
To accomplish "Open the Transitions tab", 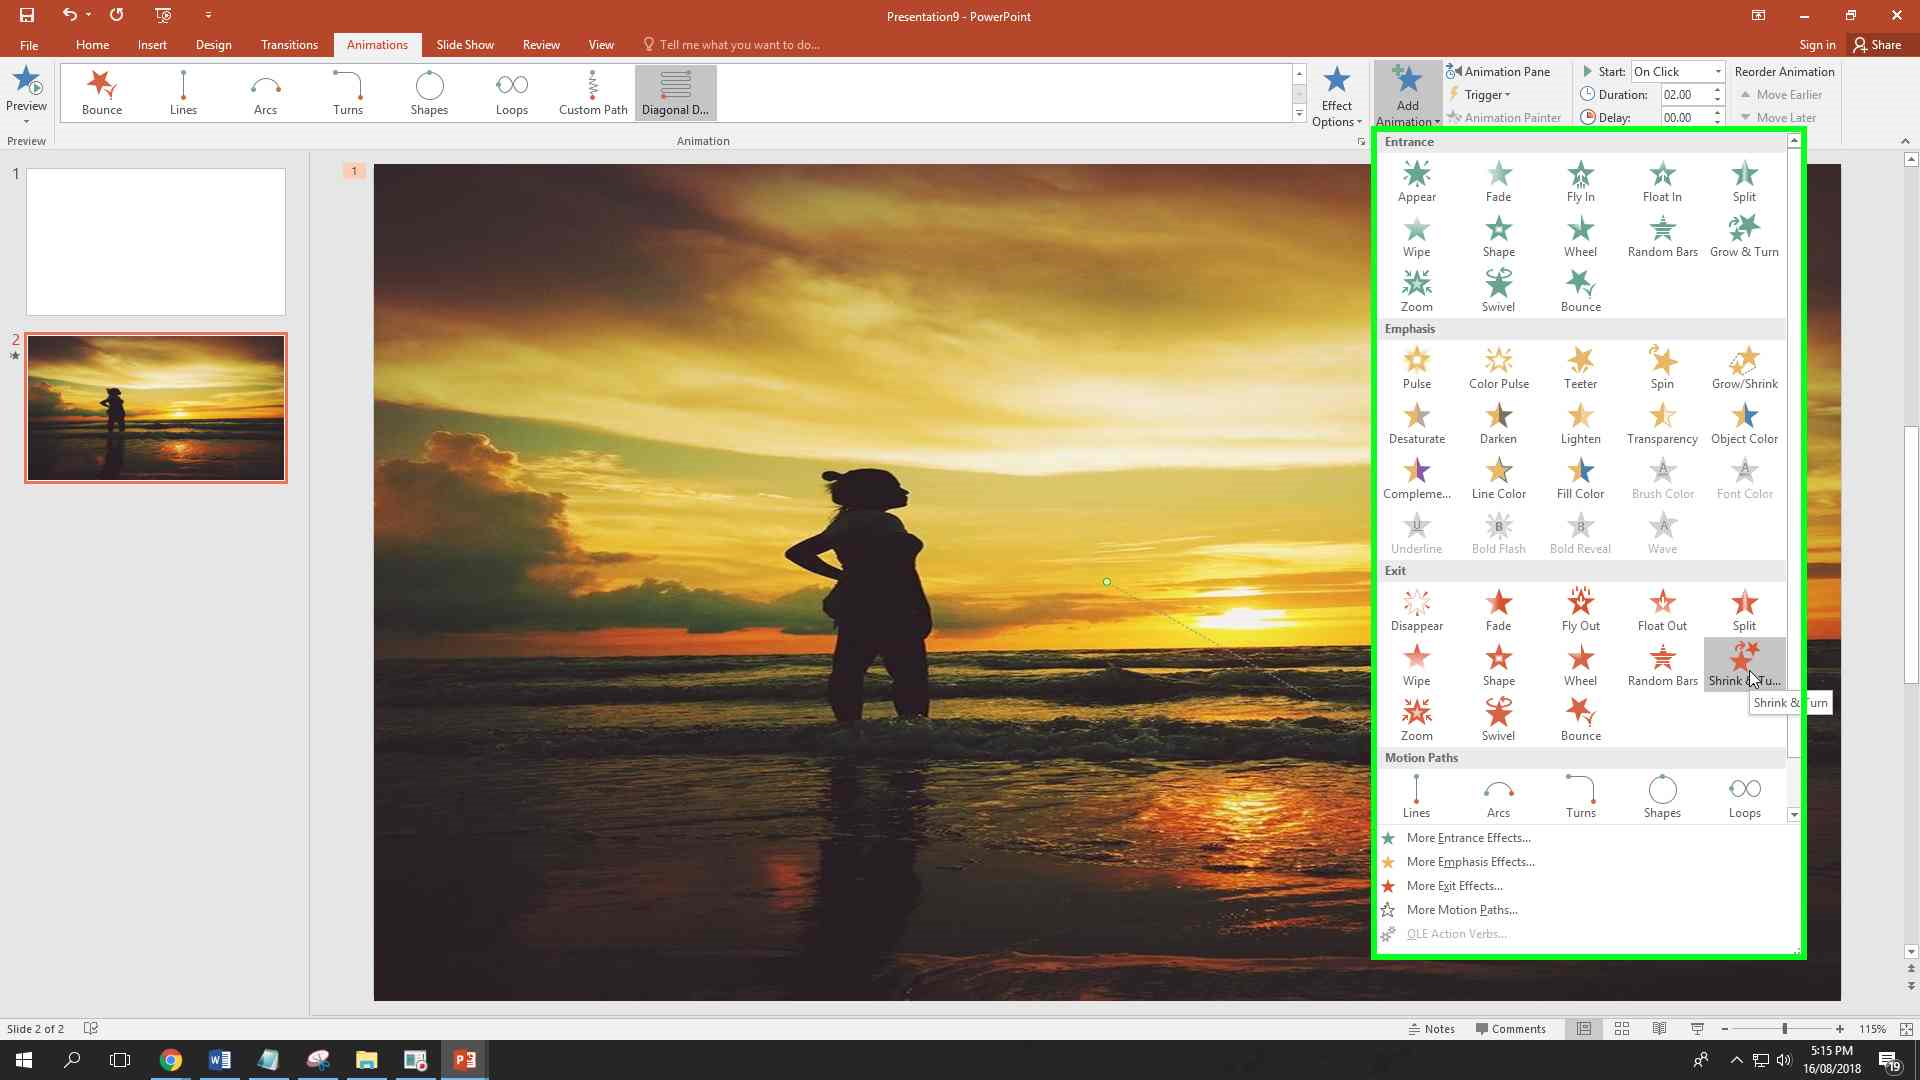I will (x=289, y=45).
